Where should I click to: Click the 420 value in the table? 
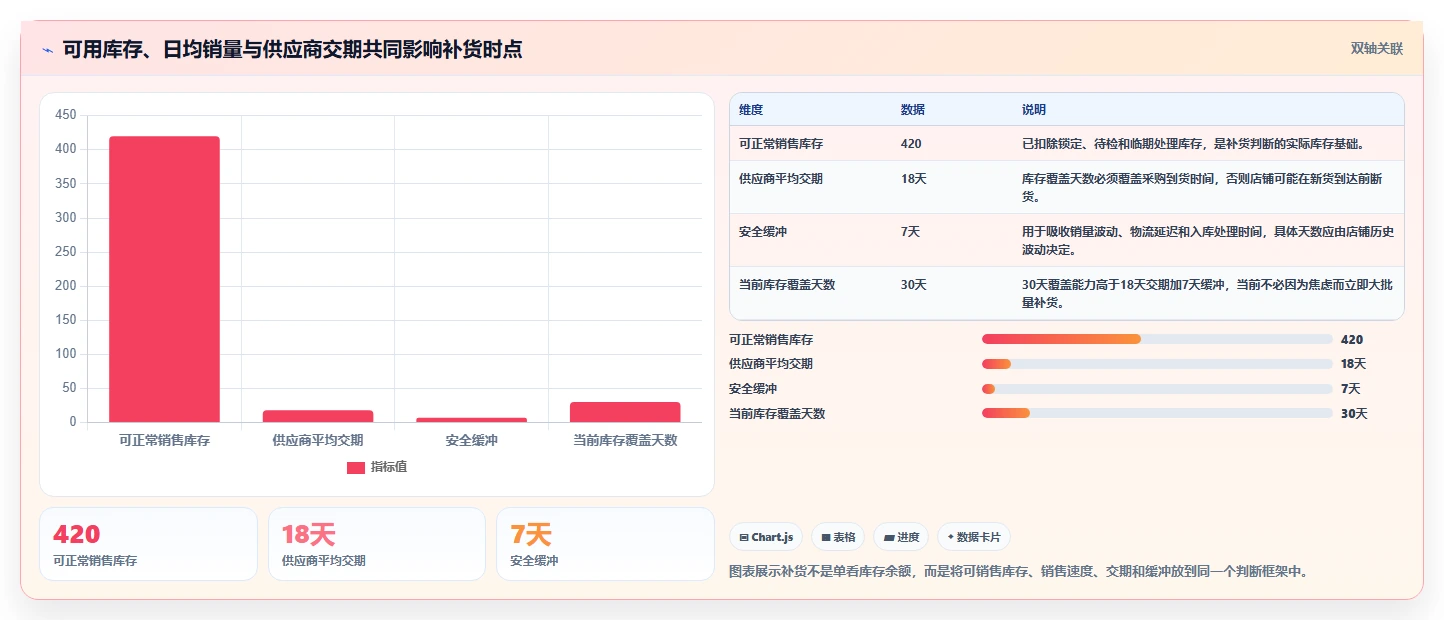click(x=911, y=144)
